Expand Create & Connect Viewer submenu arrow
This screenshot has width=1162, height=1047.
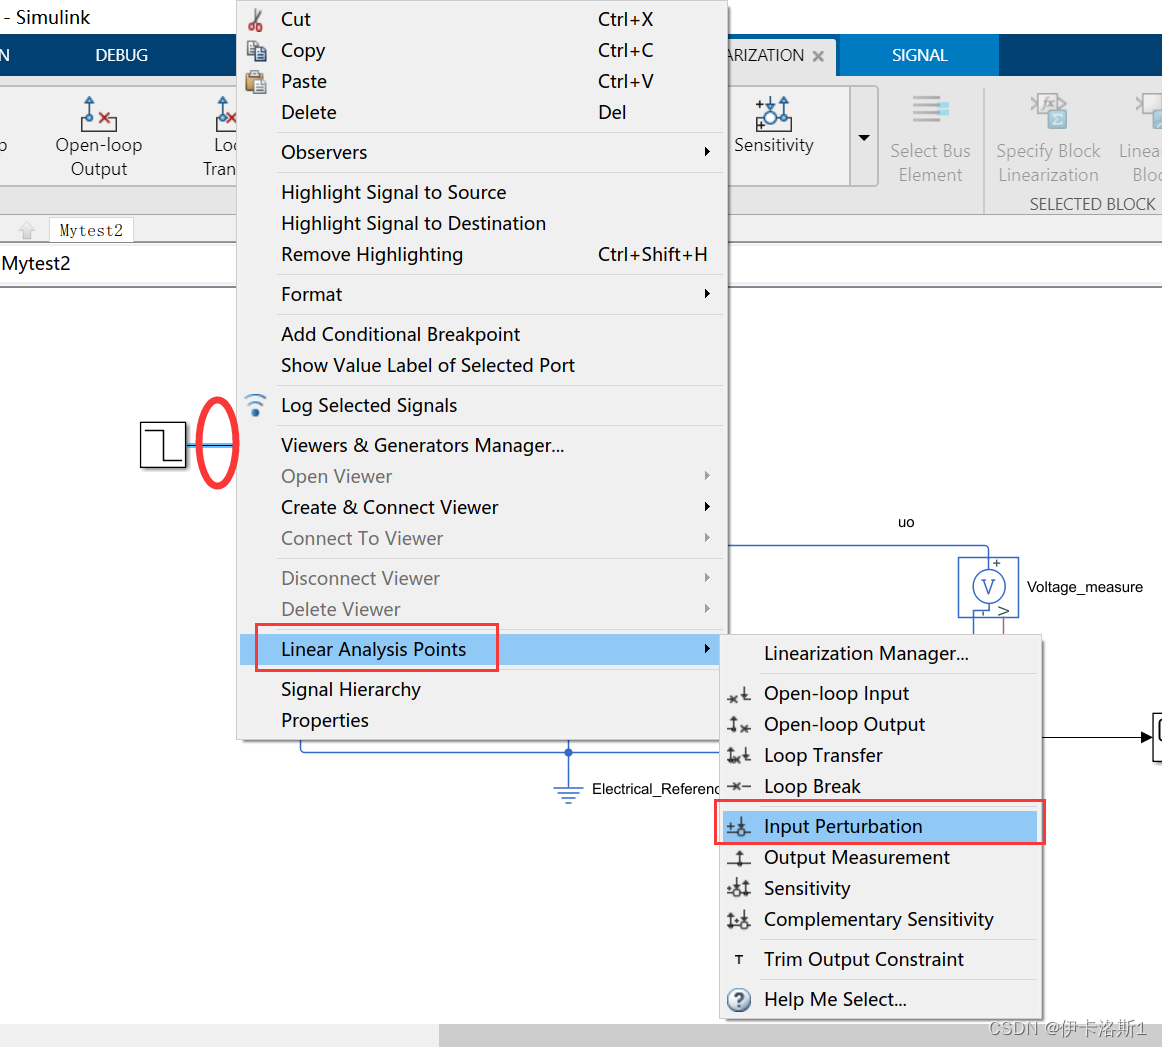[707, 507]
